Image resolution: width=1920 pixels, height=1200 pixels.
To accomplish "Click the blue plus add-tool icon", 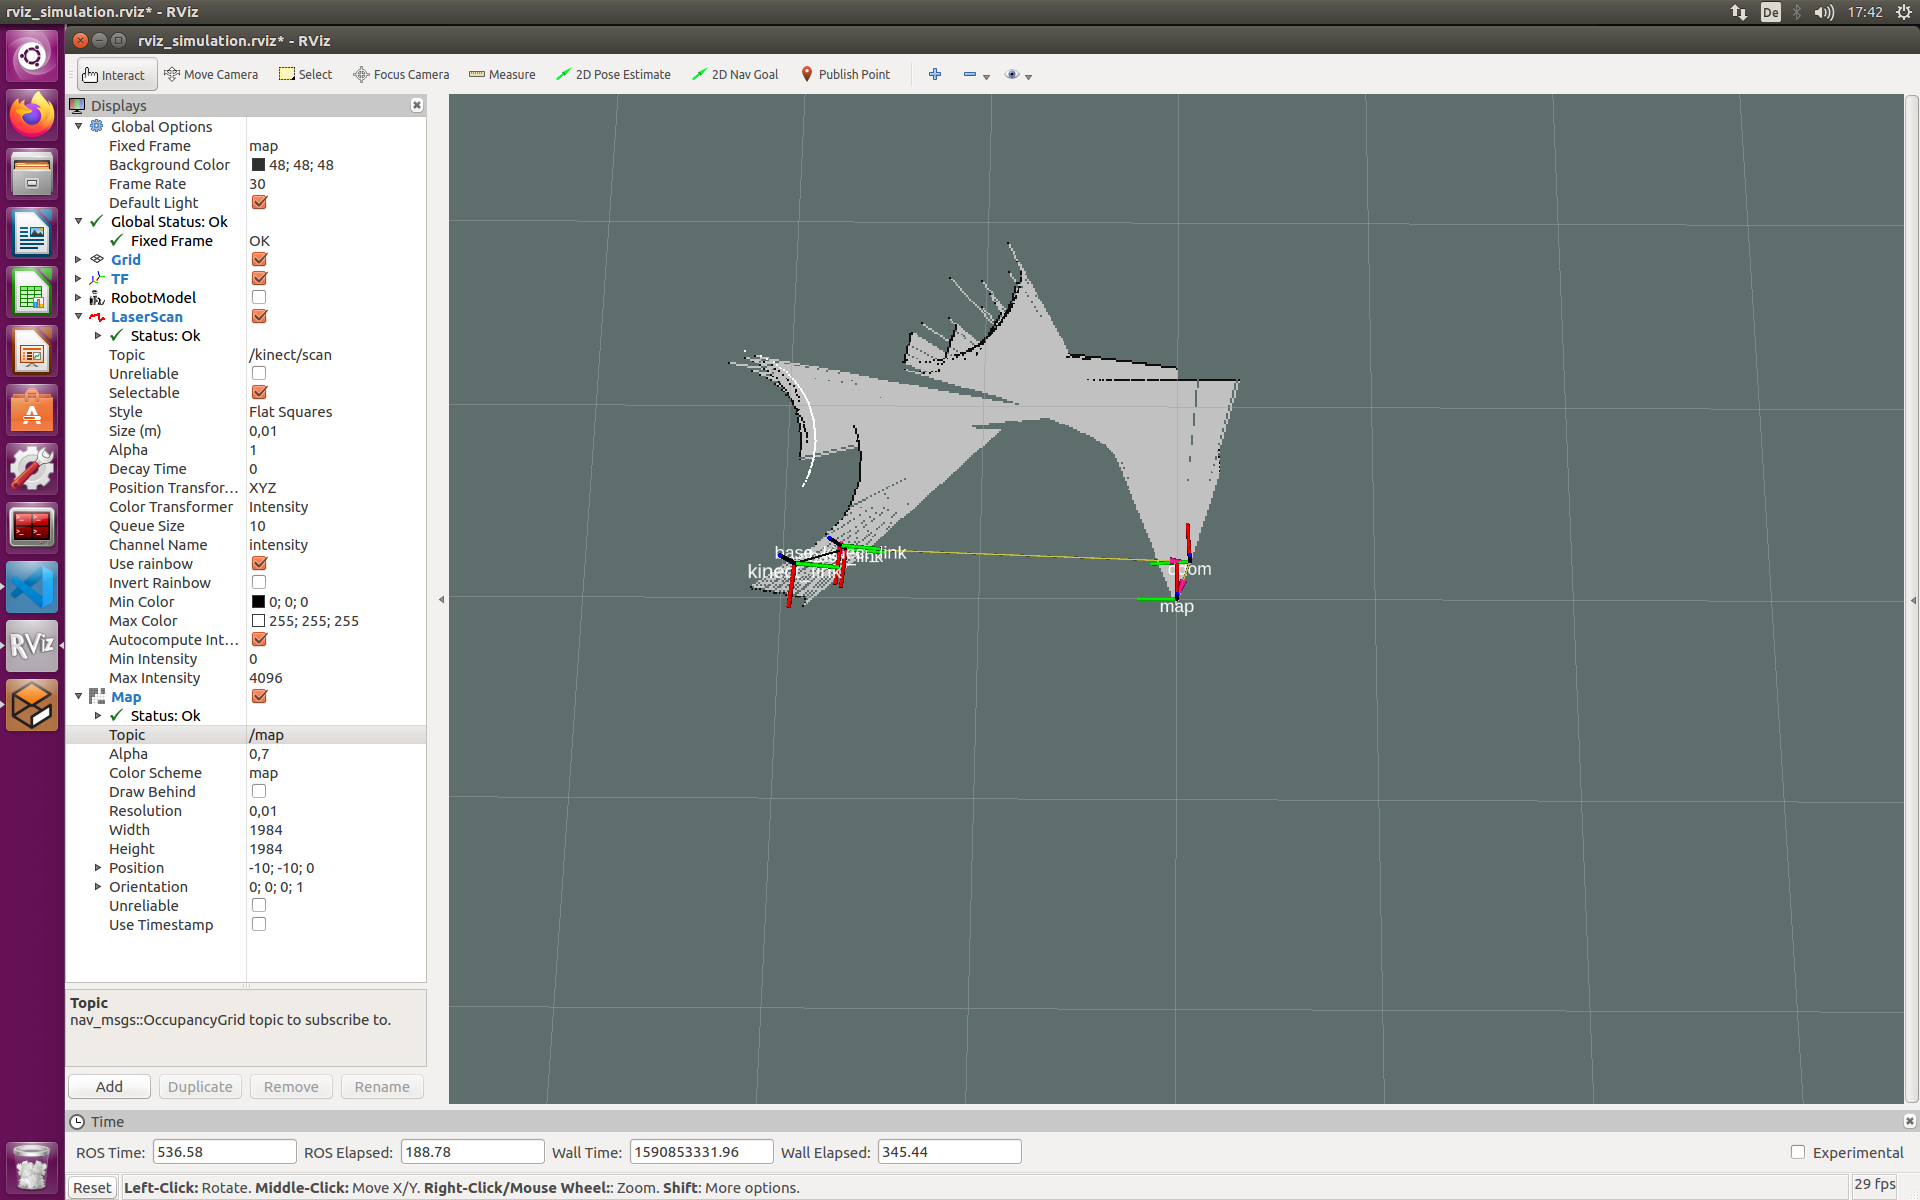I will click(x=935, y=75).
